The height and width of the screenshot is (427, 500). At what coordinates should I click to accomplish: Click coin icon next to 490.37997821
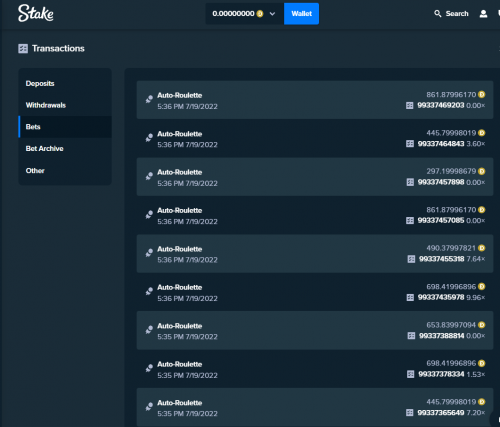(482, 248)
